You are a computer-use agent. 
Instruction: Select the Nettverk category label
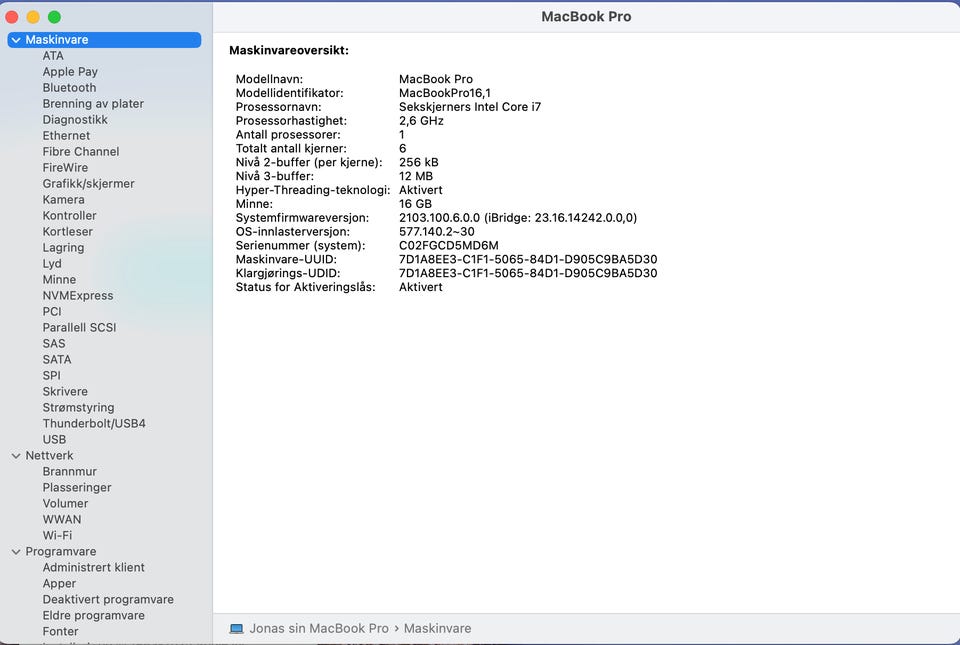coord(49,455)
